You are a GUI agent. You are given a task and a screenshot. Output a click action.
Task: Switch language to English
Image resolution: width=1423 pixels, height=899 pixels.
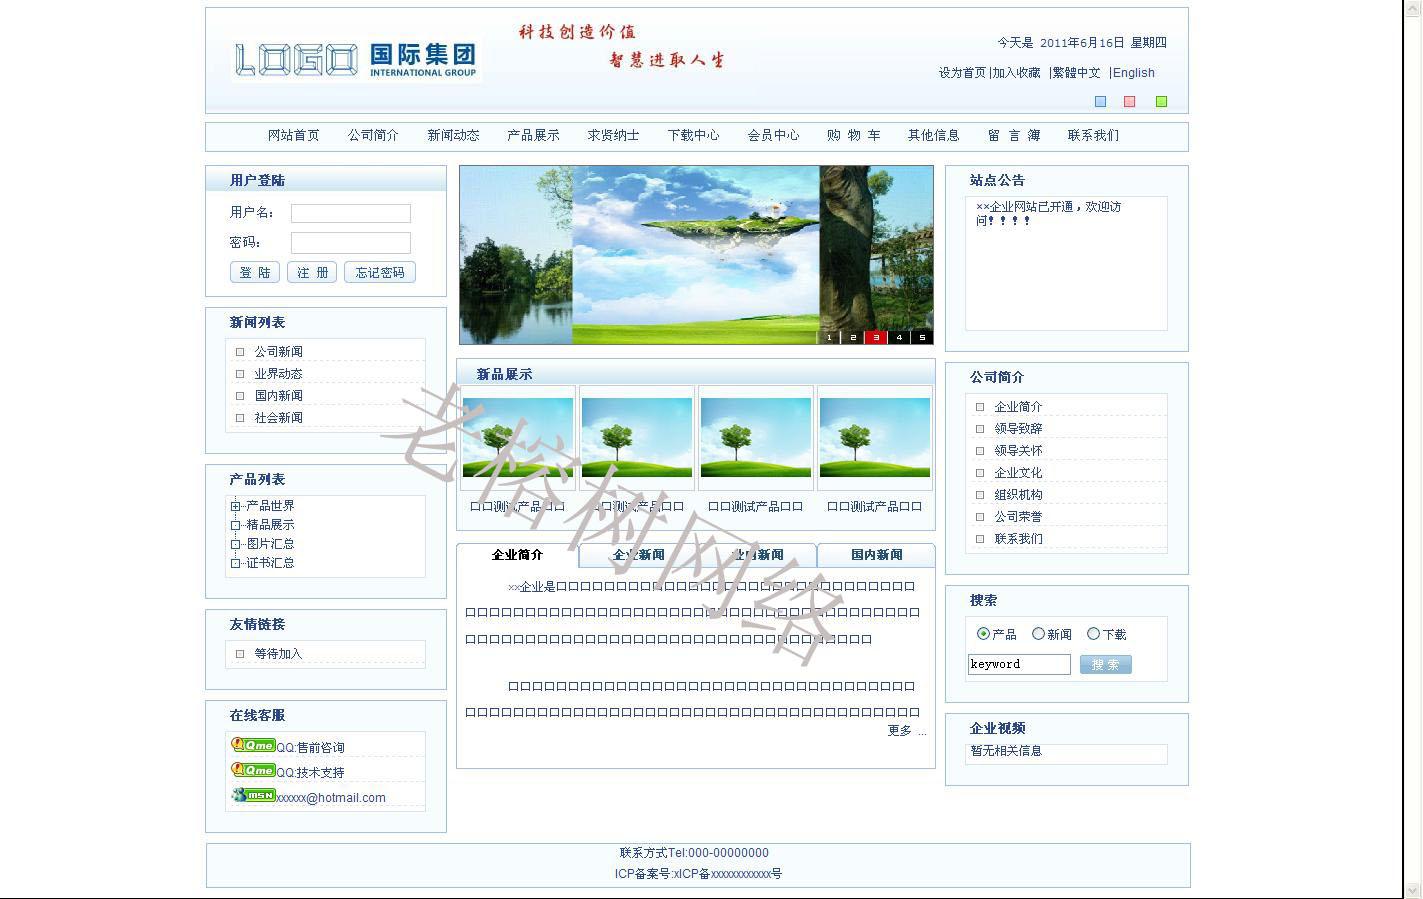(x=1134, y=73)
